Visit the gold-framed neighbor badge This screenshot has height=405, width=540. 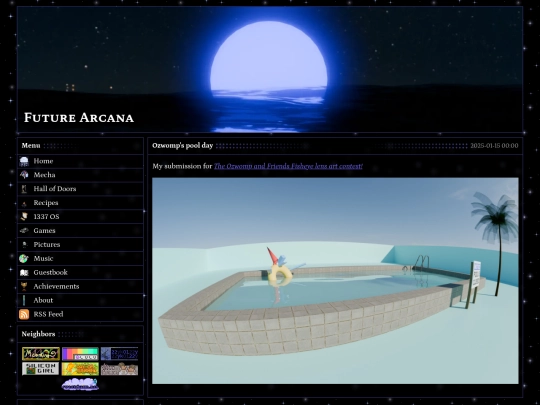tap(41, 354)
